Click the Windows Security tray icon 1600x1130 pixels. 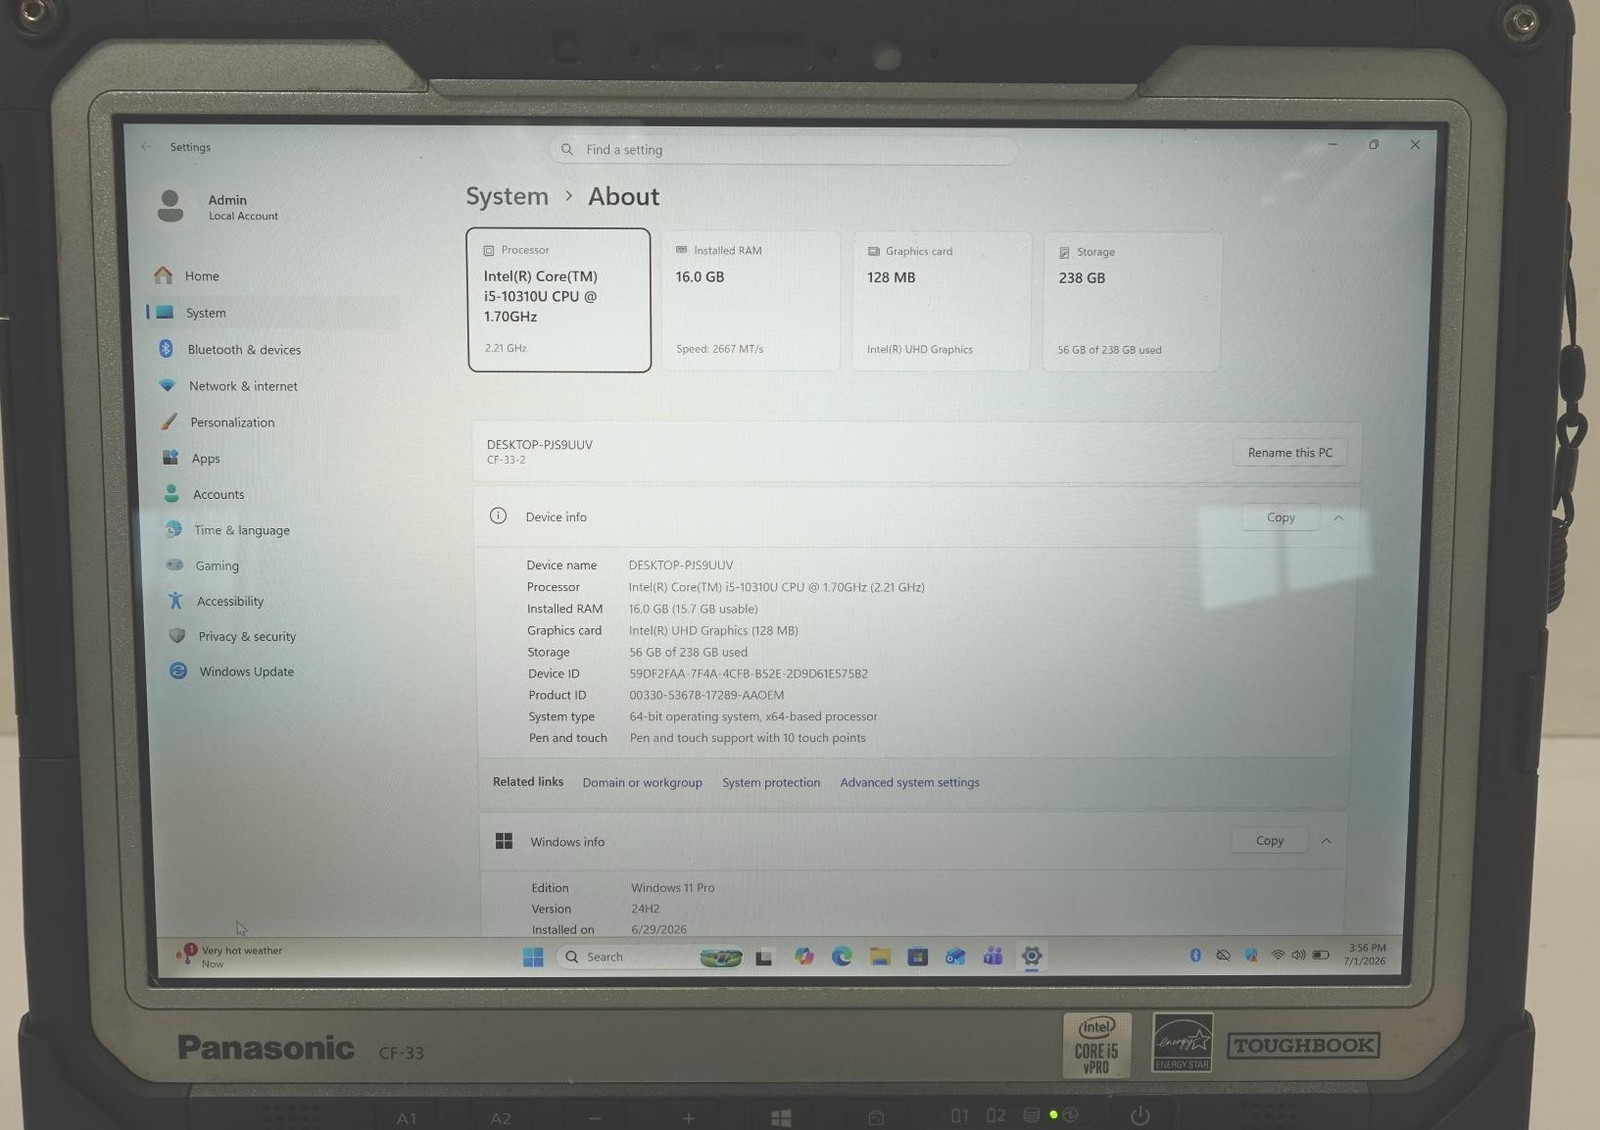(x=1251, y=956)
